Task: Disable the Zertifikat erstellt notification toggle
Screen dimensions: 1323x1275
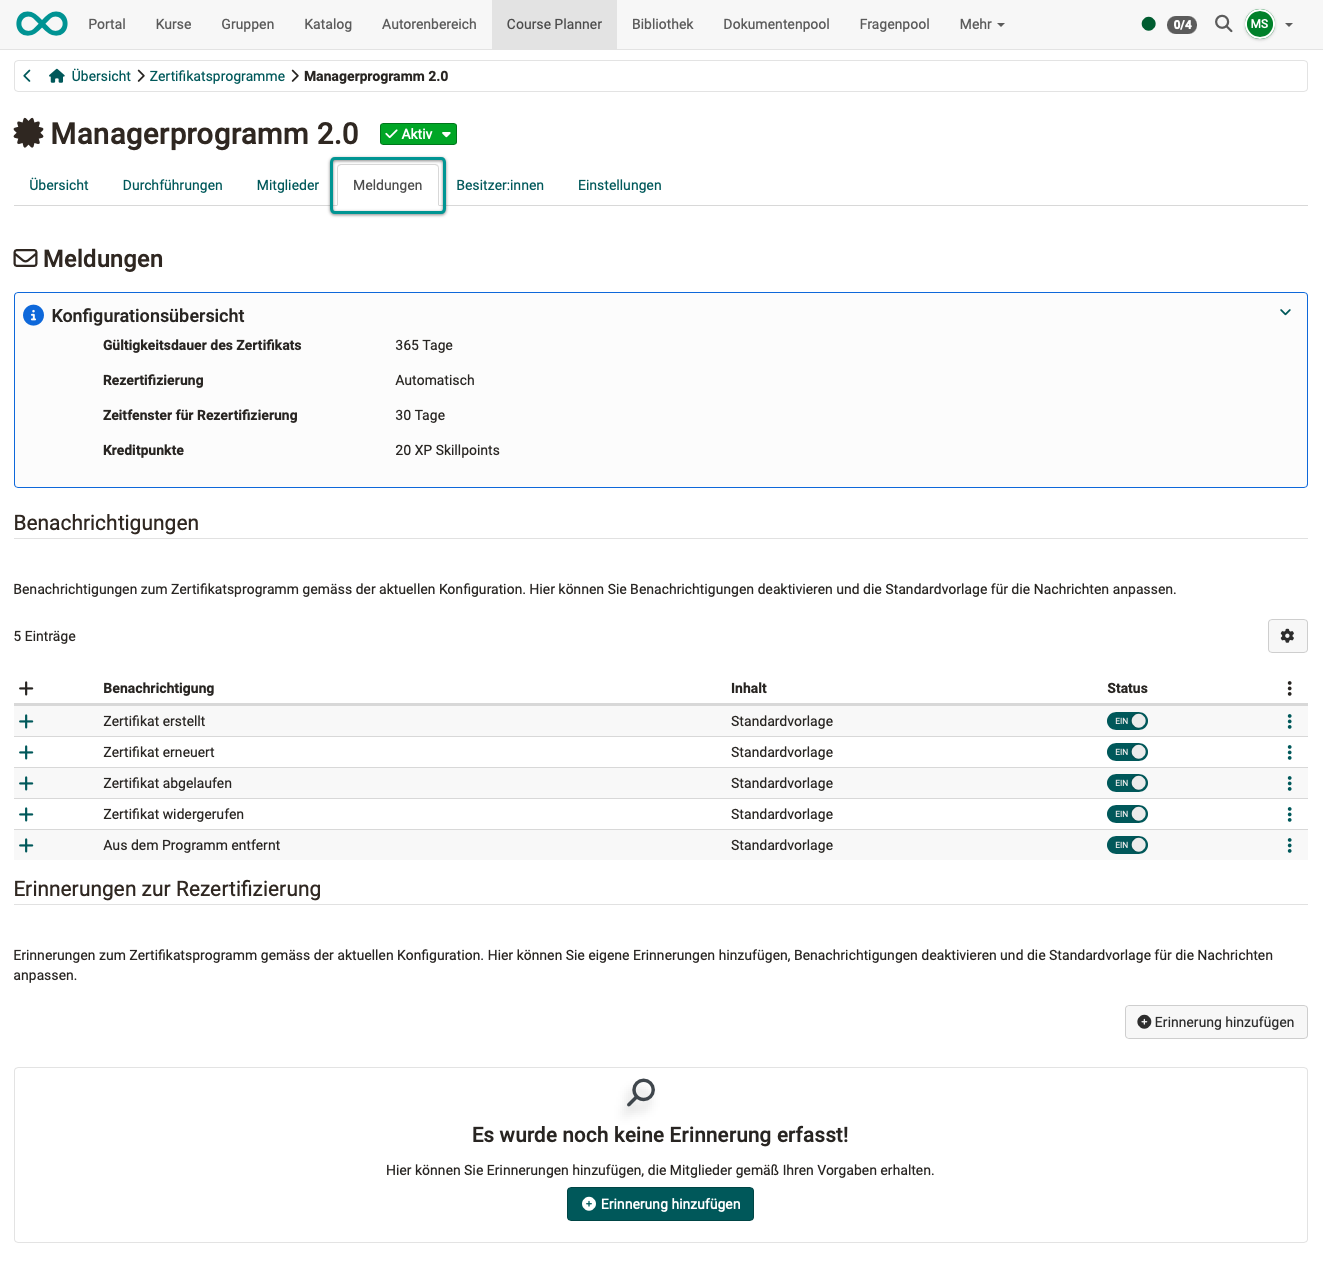Action: pyautogui.click(x=1127, y=720)
